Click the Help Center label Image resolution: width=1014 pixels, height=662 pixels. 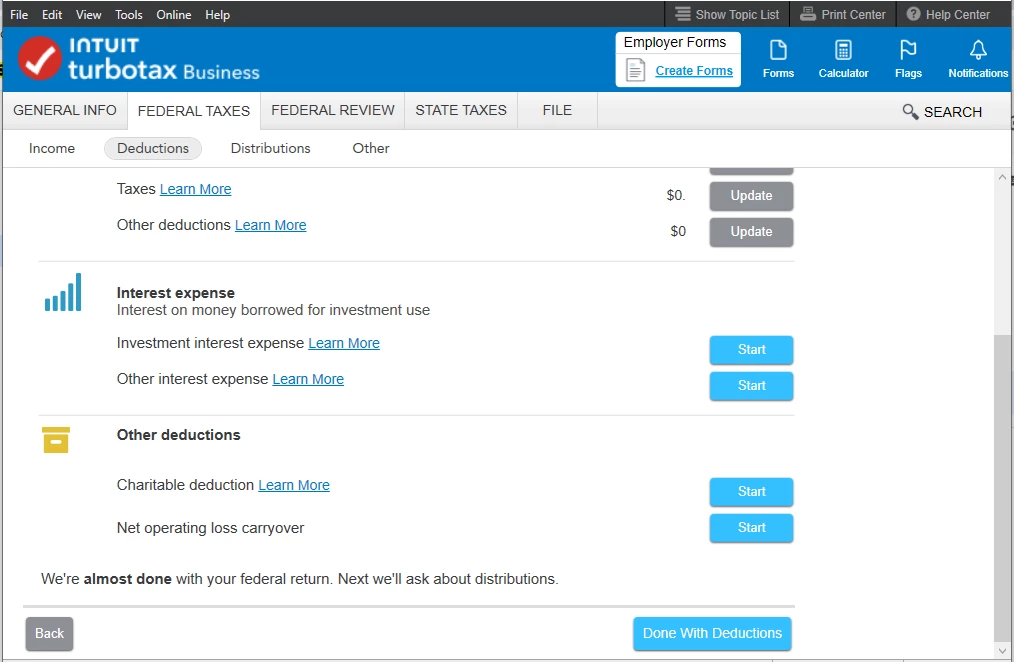pos(958,14)
